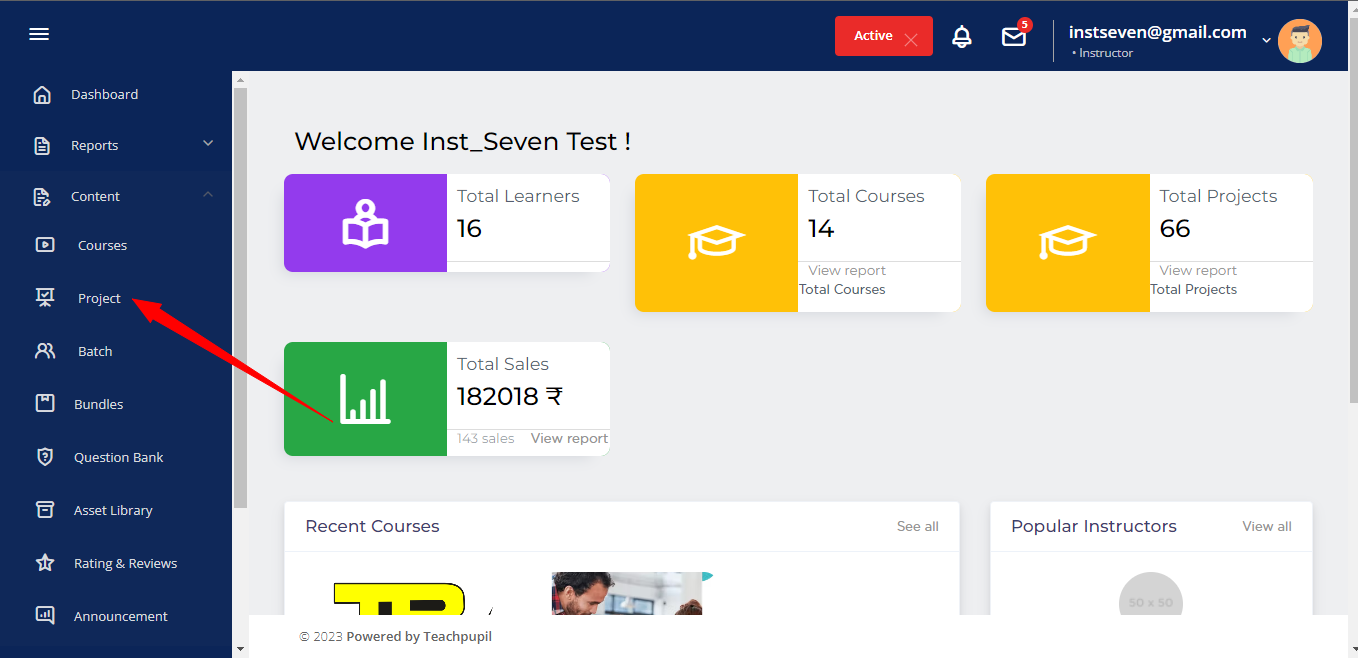The width and height of the screenshot is (1358, 658).
Task: Click View all for Popular Instructors
Action: click(1266, 526)
